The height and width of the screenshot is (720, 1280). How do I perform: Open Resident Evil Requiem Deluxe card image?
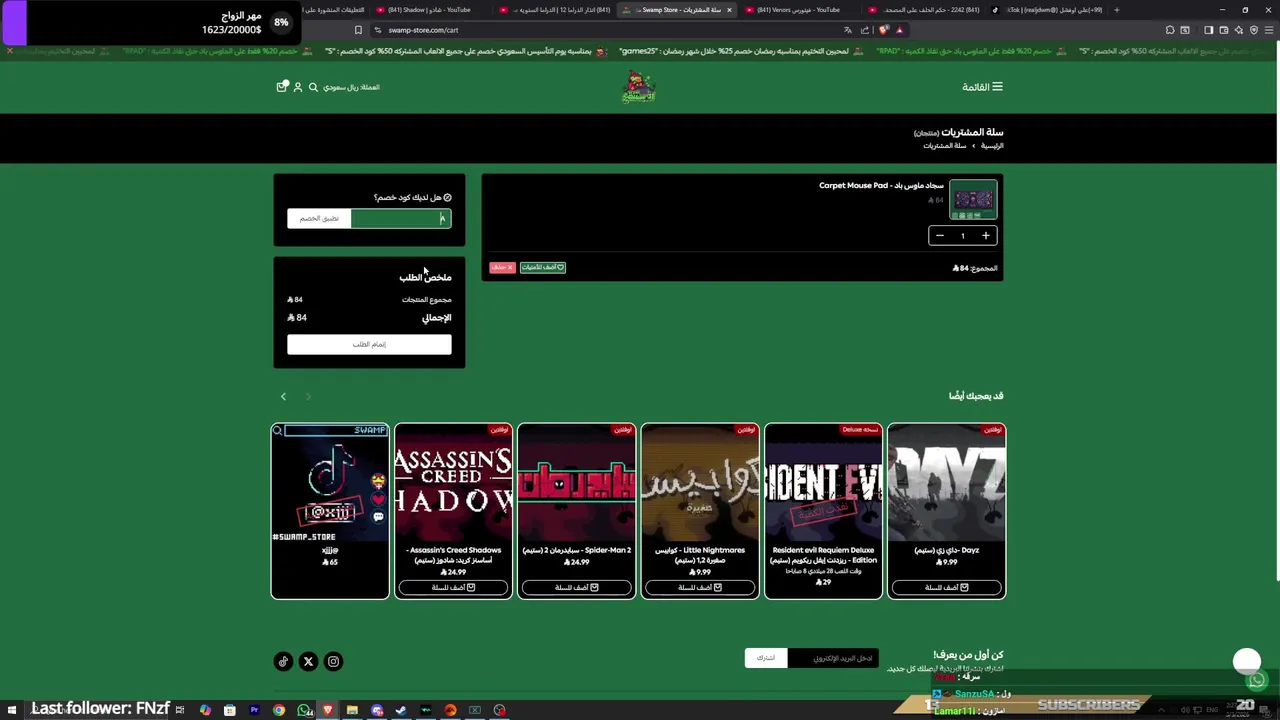pyautogui.click(x=823, y=482)
